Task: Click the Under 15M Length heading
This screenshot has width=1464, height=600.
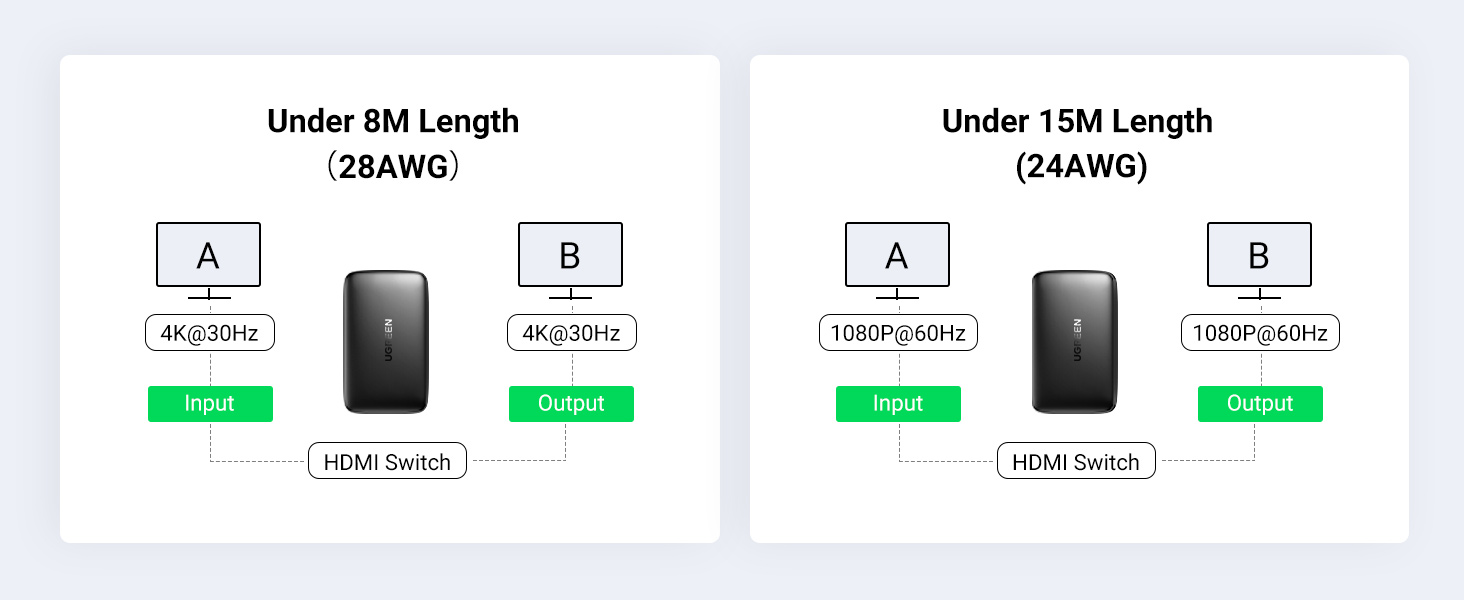Action: click(1077, 122)
